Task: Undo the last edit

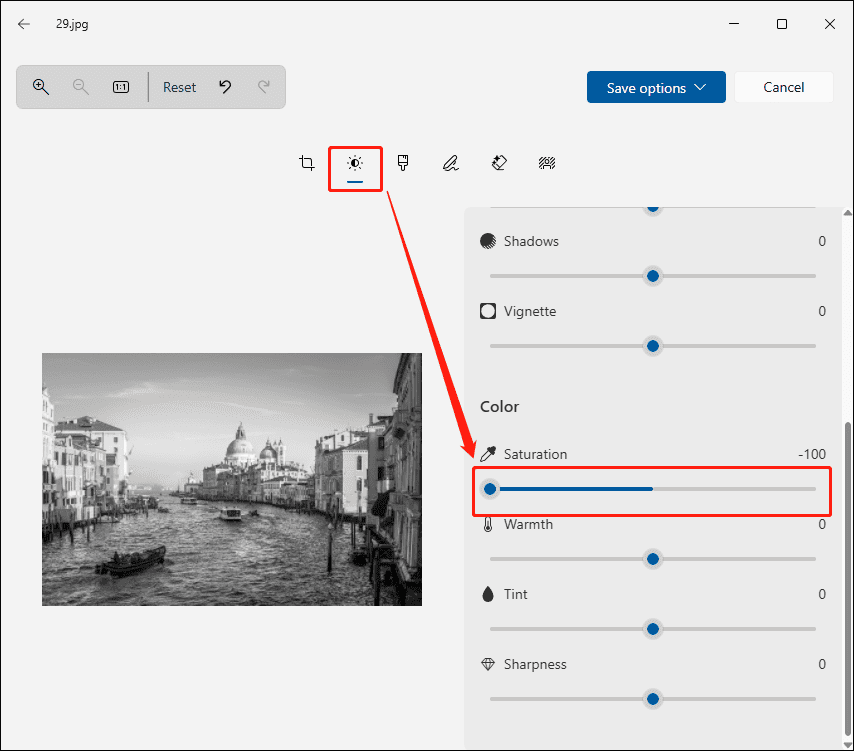Action: (x=225, y=87)
